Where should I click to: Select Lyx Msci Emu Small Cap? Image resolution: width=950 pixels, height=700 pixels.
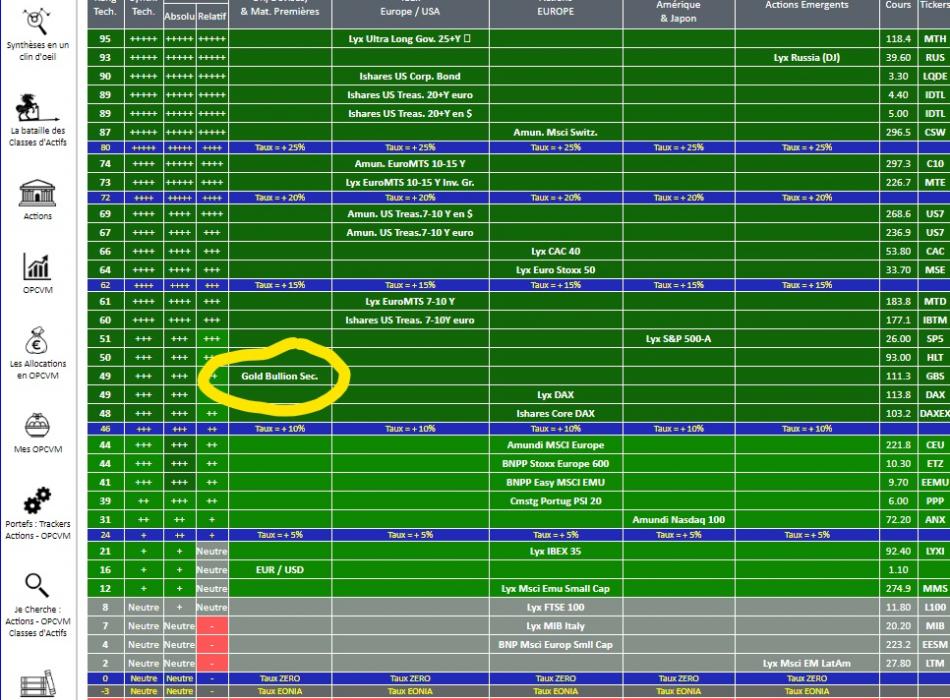coord(556,590)
